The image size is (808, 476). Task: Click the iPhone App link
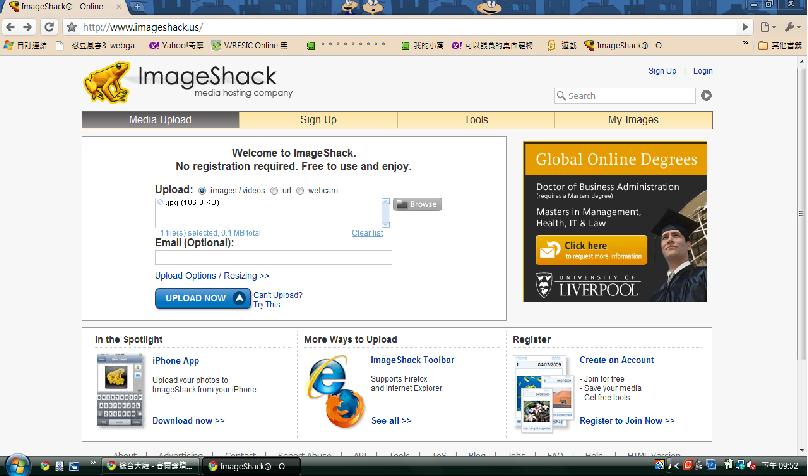tap(176, 361)
